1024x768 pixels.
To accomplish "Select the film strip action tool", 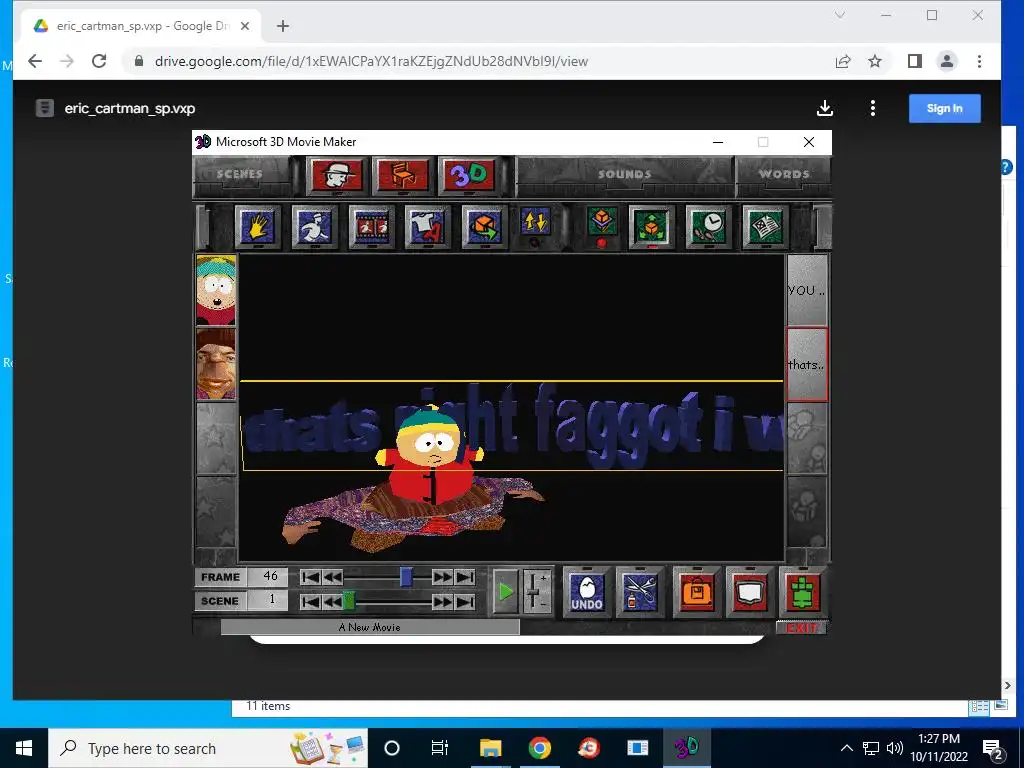I will point(371,227).
